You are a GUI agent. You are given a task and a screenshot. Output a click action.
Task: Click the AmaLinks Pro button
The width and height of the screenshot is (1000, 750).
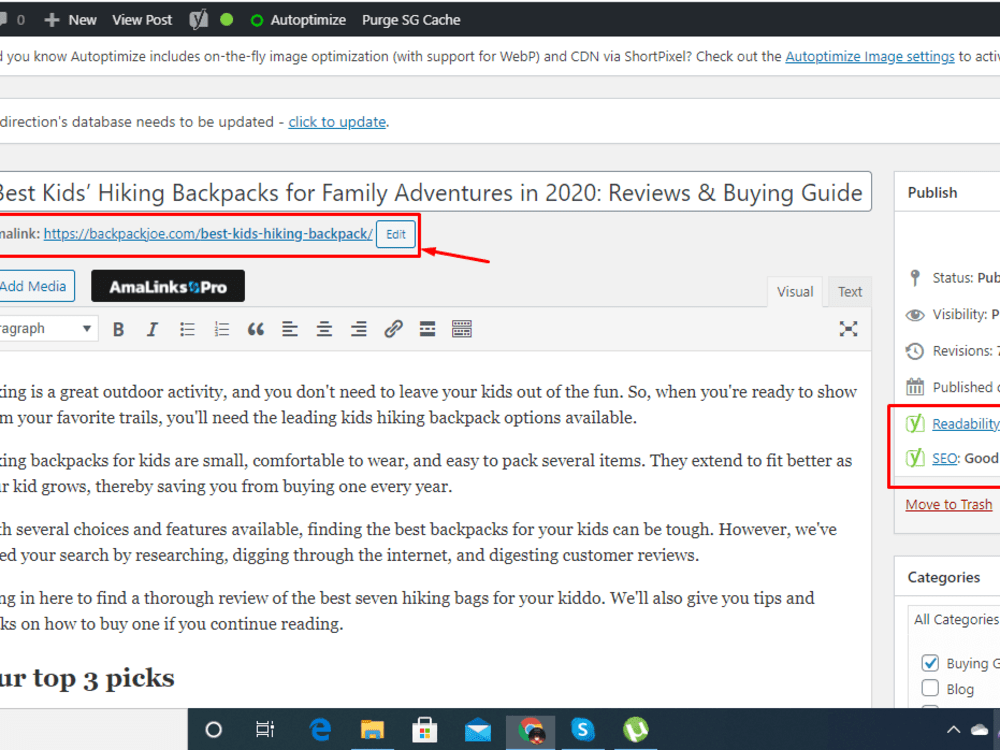(168, 286)
